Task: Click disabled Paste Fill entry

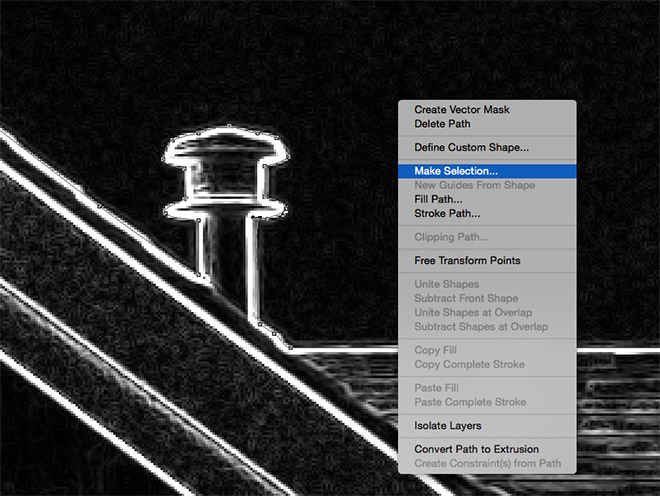Action: pyautogui.click(x=487, y=388)
